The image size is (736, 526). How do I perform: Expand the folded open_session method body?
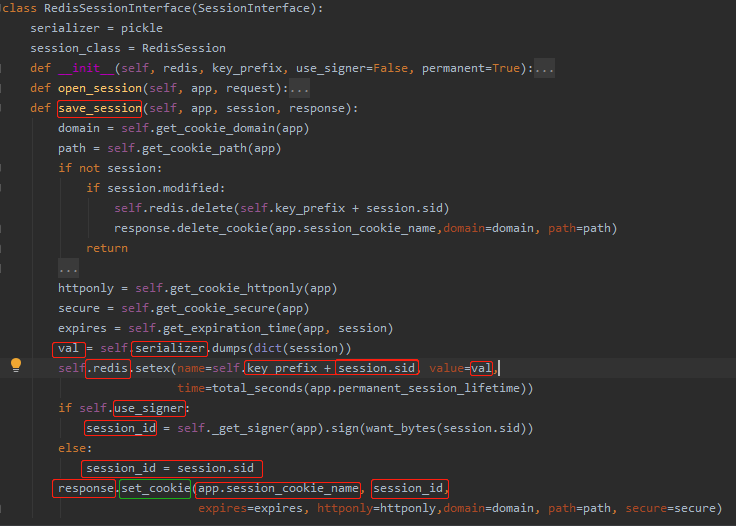tap(299, 89)
